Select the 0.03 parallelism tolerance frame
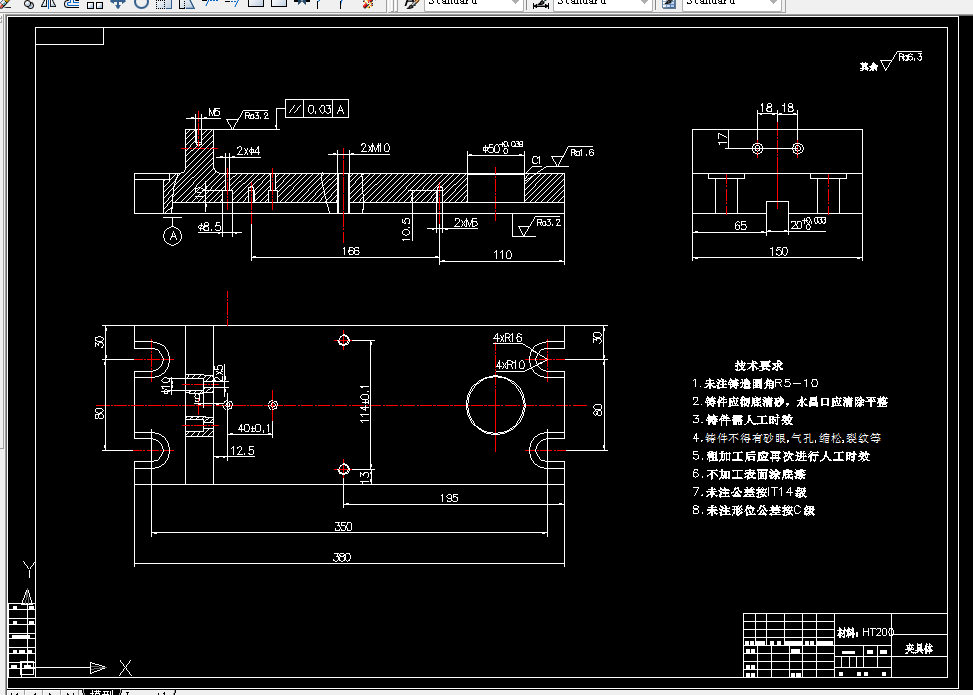The height and width of the screenshot is (695, 973). (x=317, y=109)
